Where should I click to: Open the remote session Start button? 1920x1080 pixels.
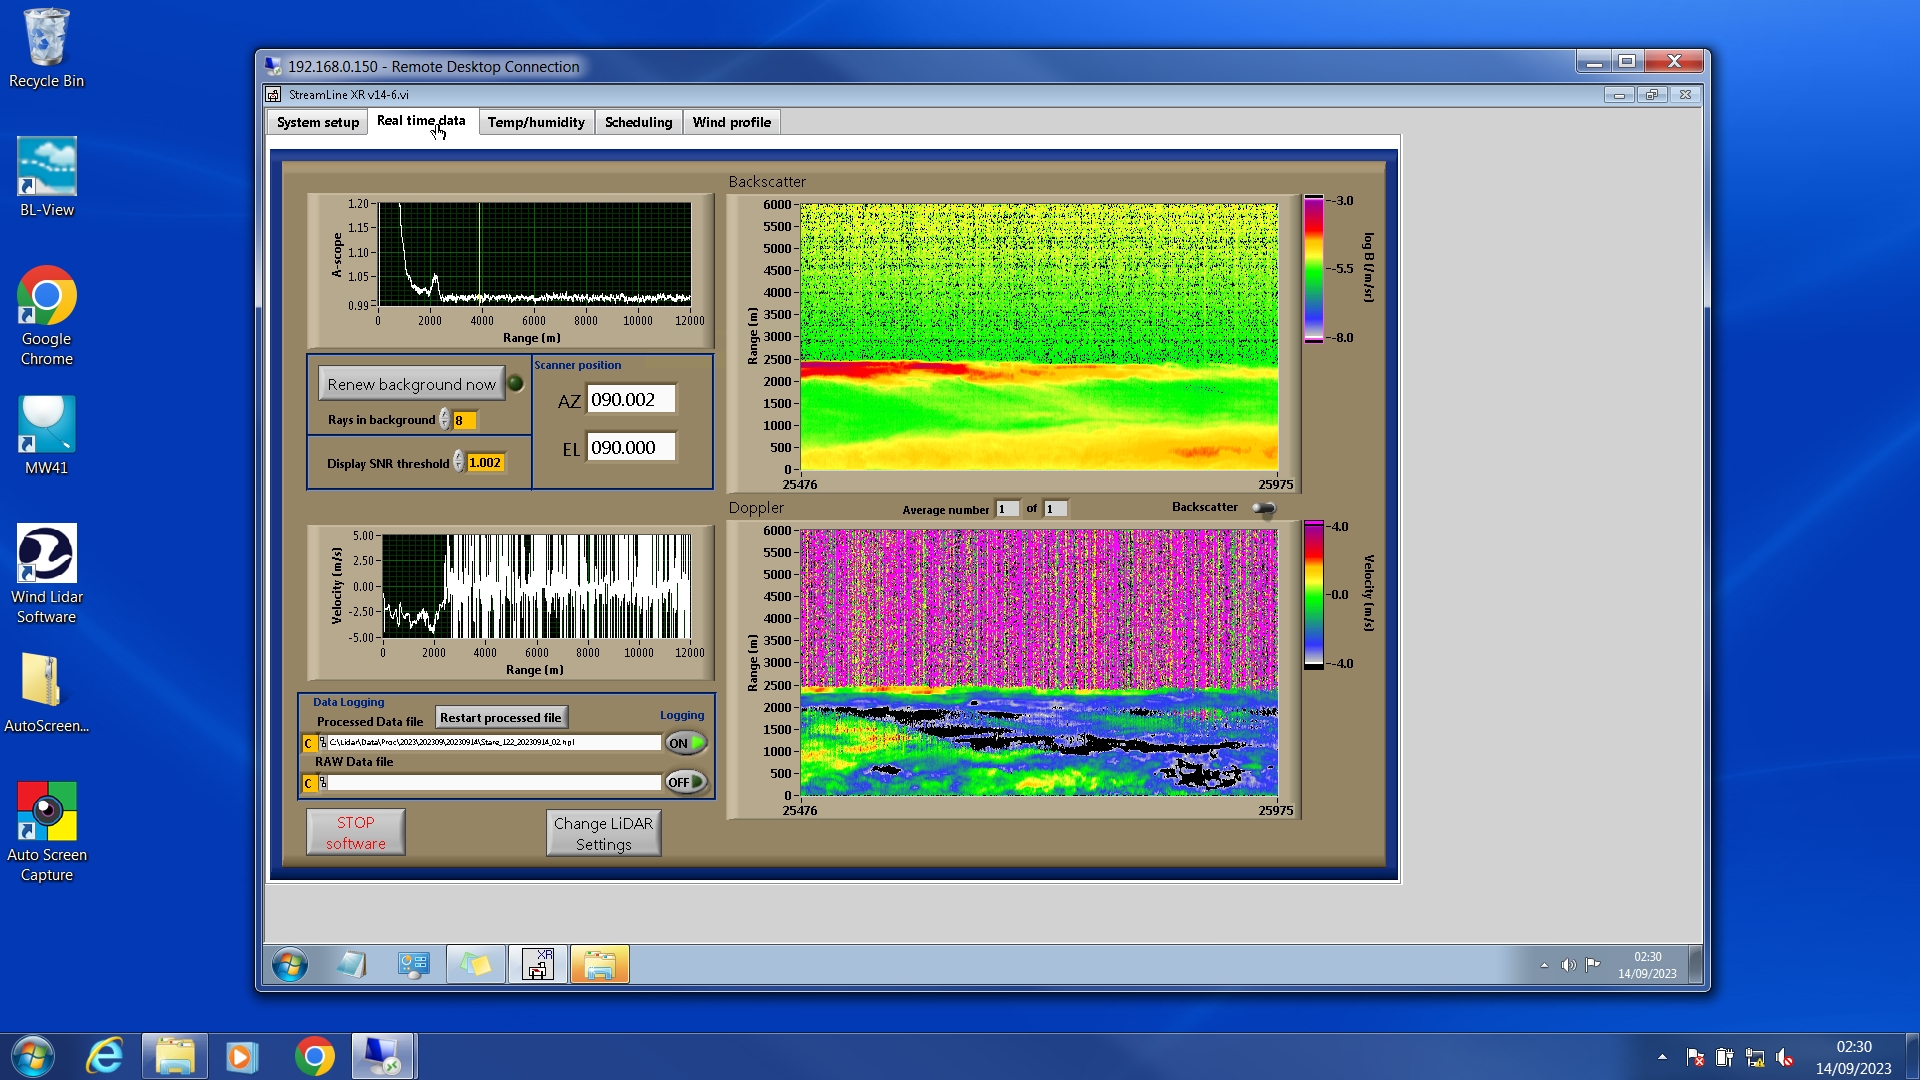[x=290, y=965]
